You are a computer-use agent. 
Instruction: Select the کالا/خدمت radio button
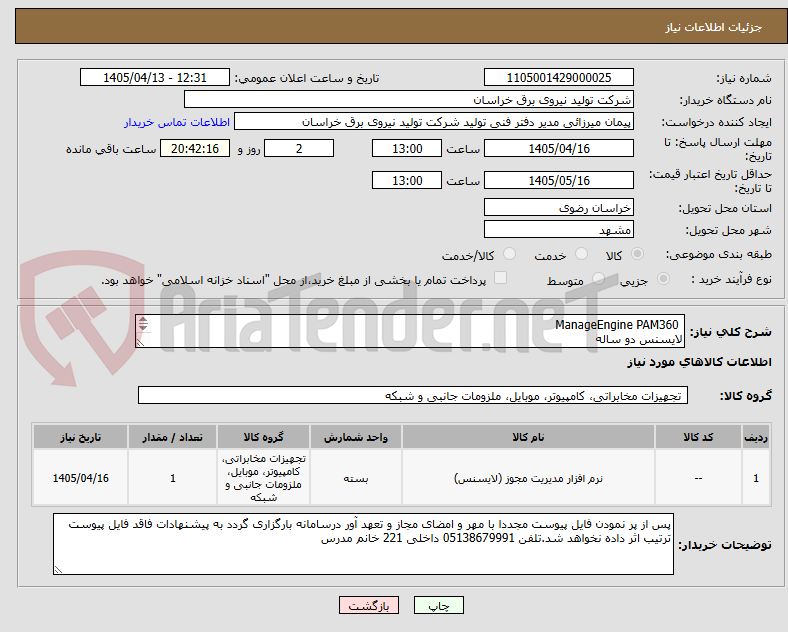pos(509,254)
